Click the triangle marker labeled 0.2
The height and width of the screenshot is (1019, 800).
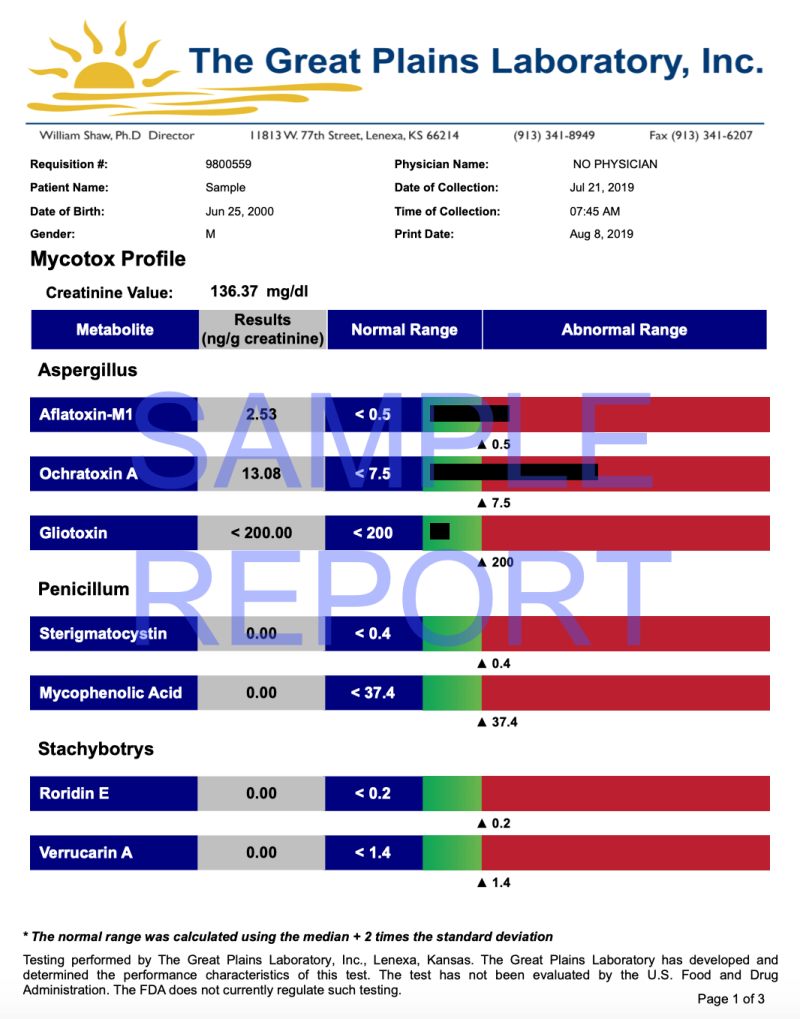tap(482, 823)
